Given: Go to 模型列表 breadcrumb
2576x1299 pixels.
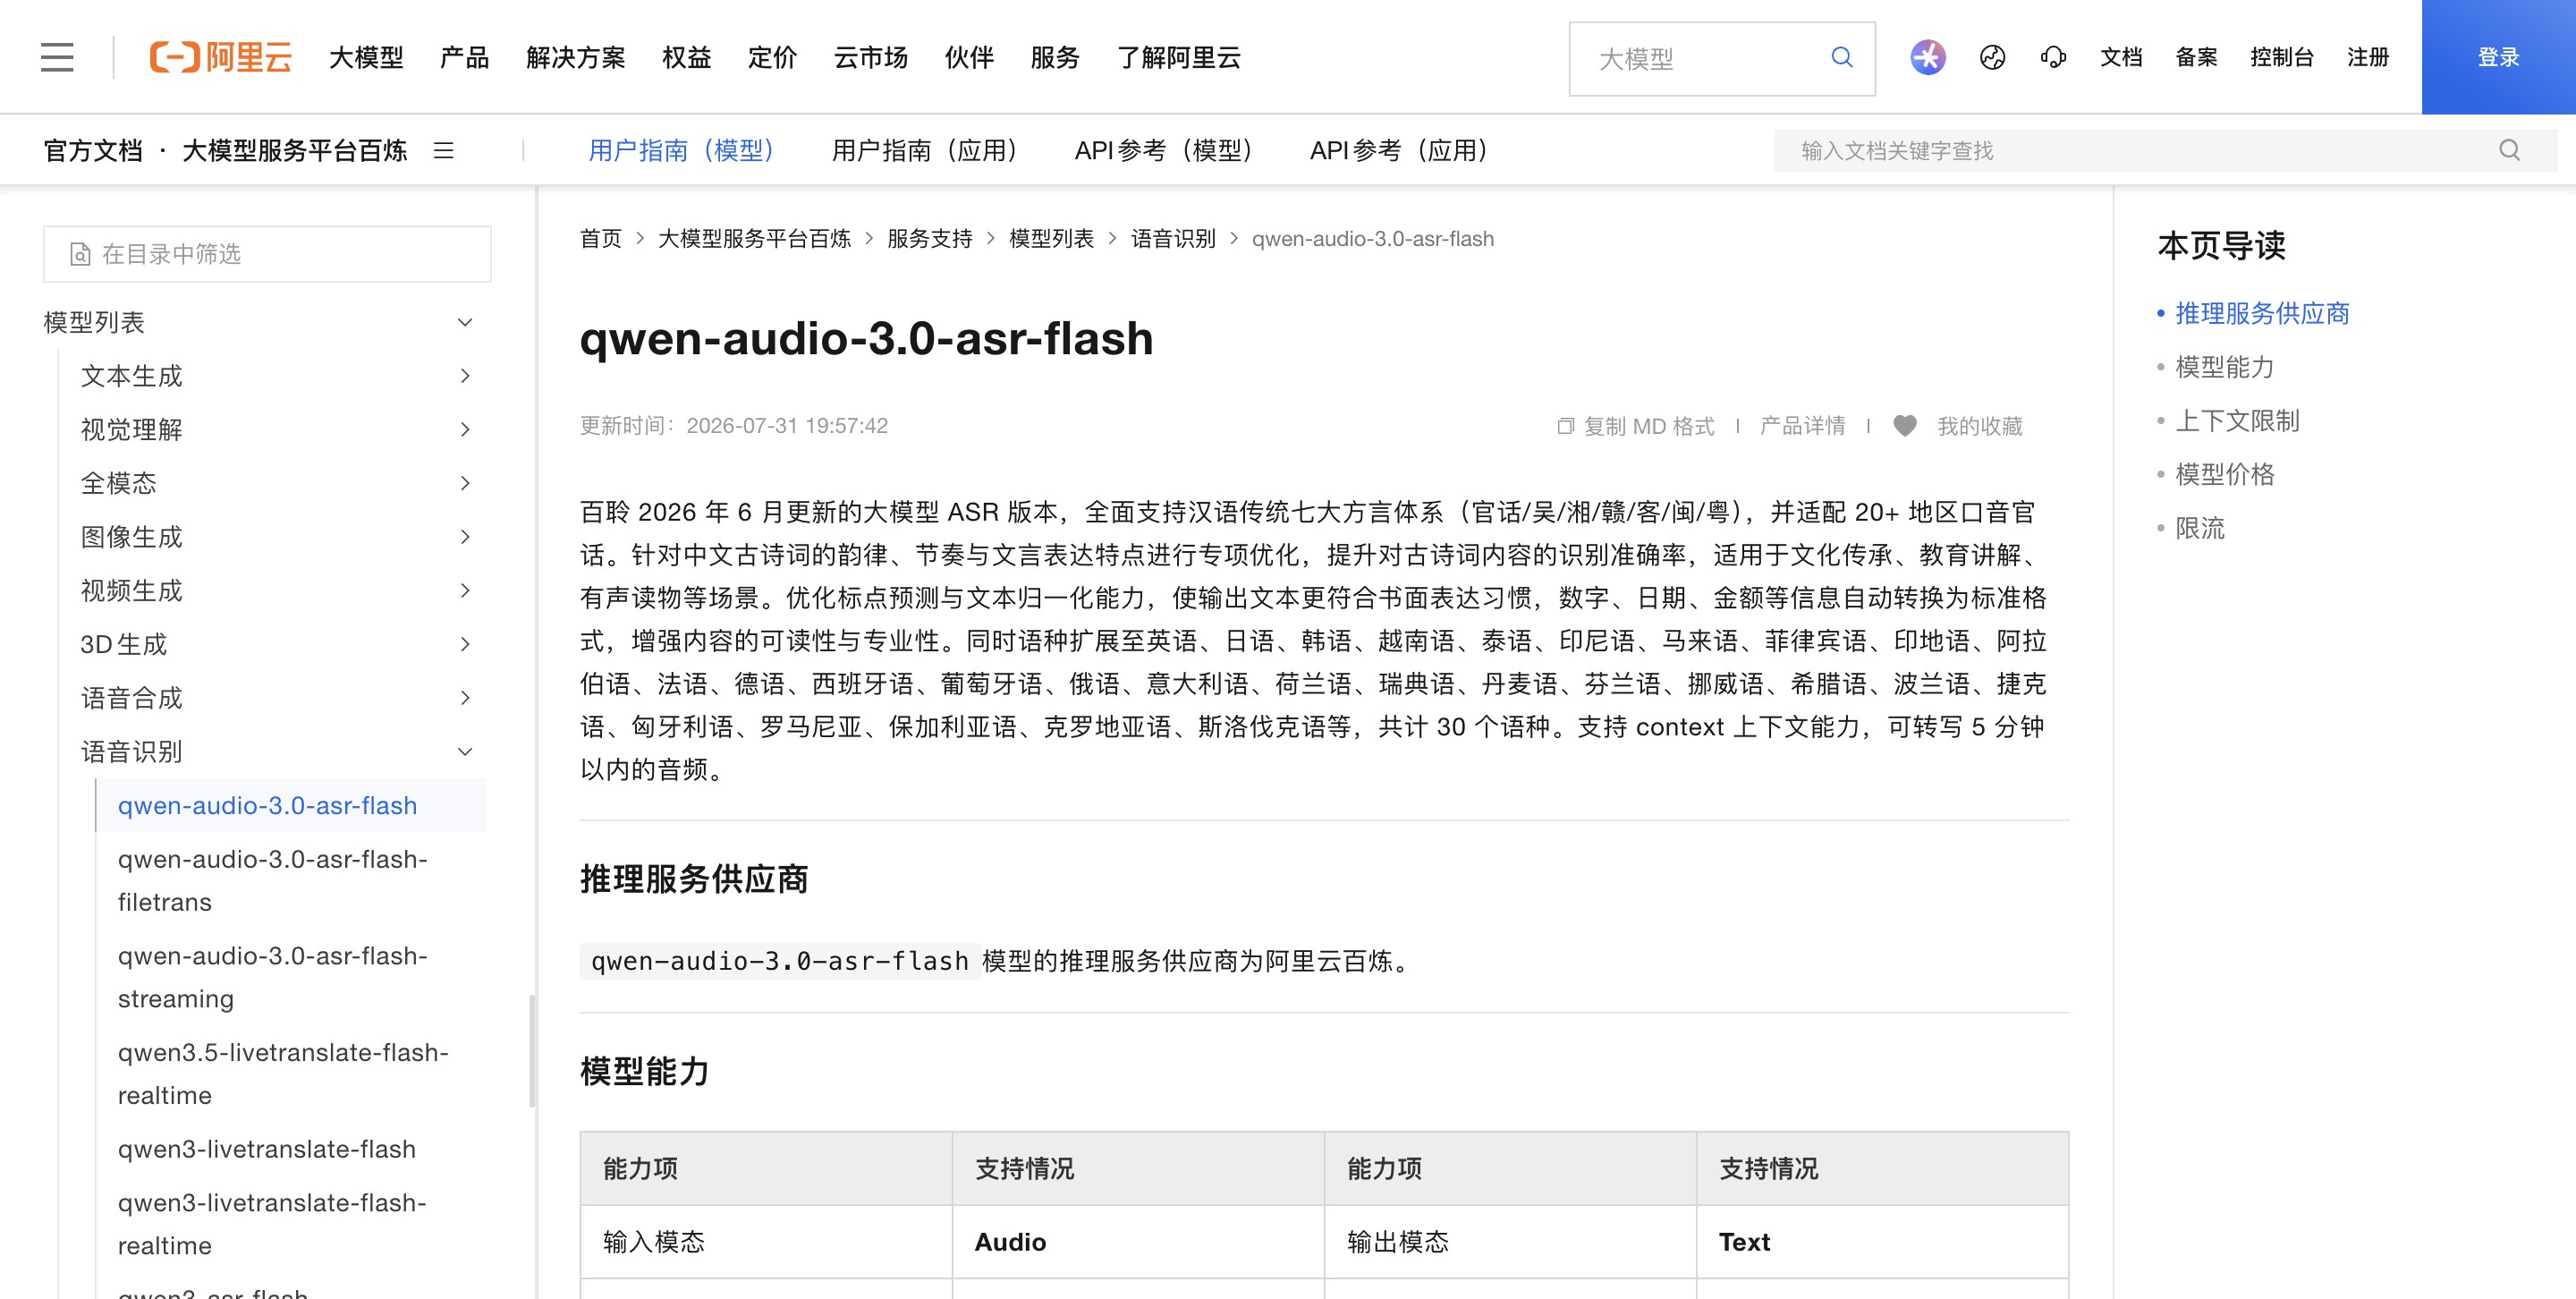Looking at the screenshot, I should pyautogui.click(x=1051, y=239).
